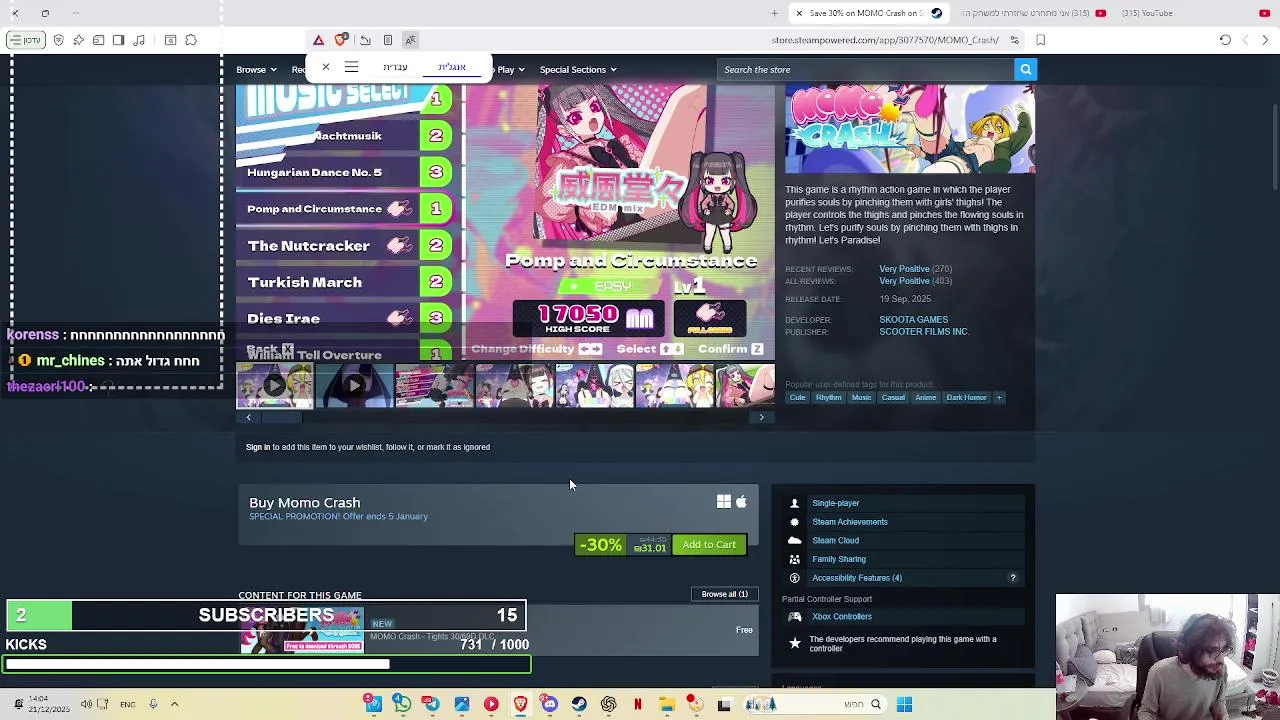Select Hebrew tab in translate popup
Screen dimensions: 1280x720
click(395, 67)
